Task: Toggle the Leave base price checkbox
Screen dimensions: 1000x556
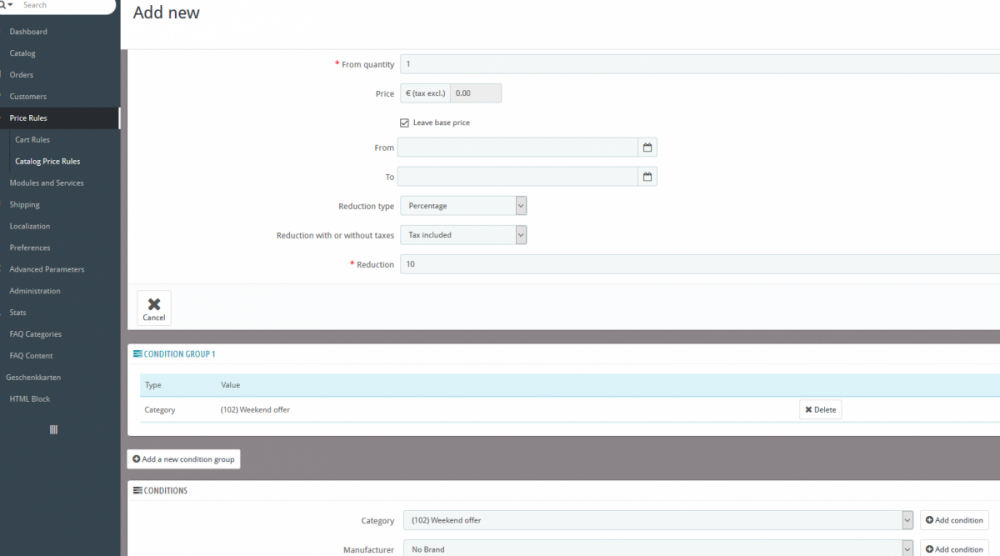Action: tap(404, 123)
